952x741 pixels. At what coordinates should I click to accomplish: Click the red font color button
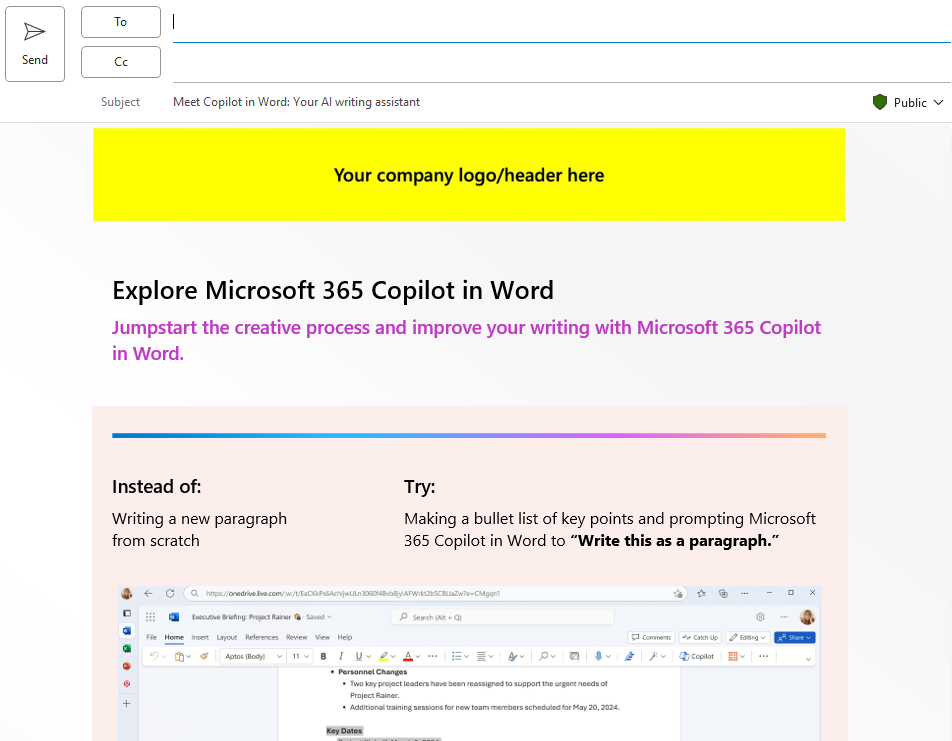[x=408, y=656]
